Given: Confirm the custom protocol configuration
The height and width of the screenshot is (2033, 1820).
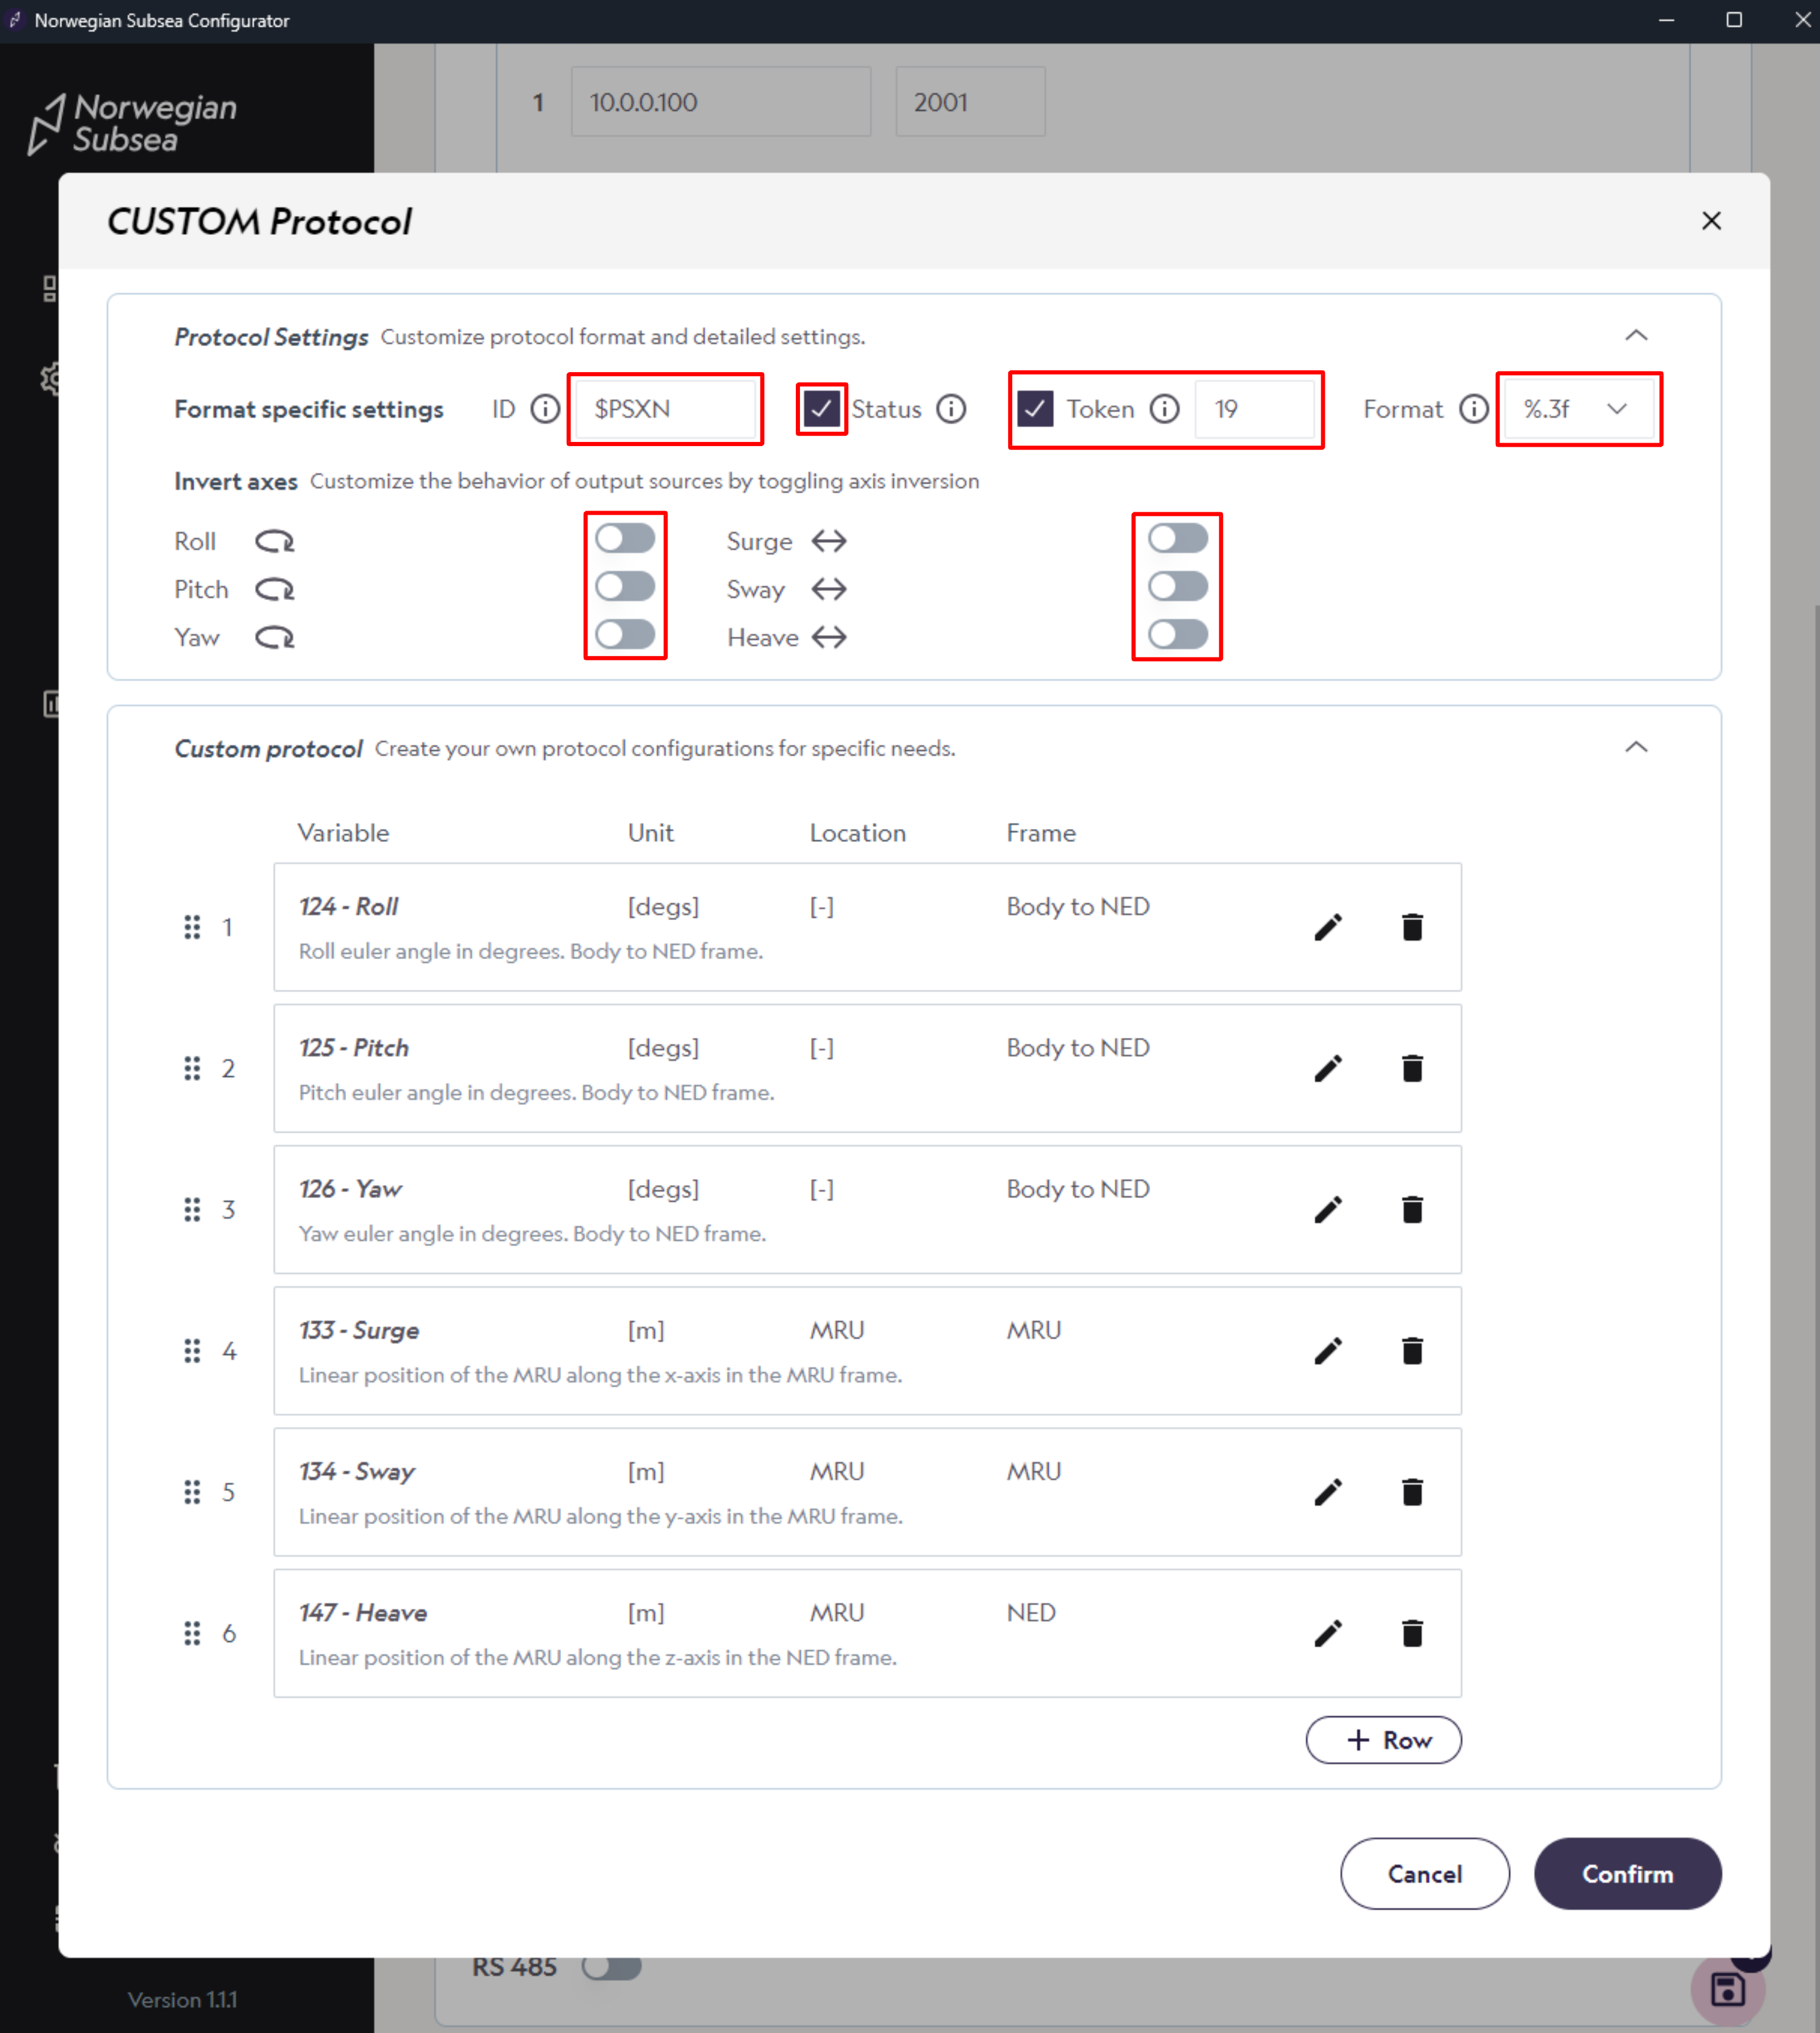Looking at the screenshot, I should pos(1627,1874).
